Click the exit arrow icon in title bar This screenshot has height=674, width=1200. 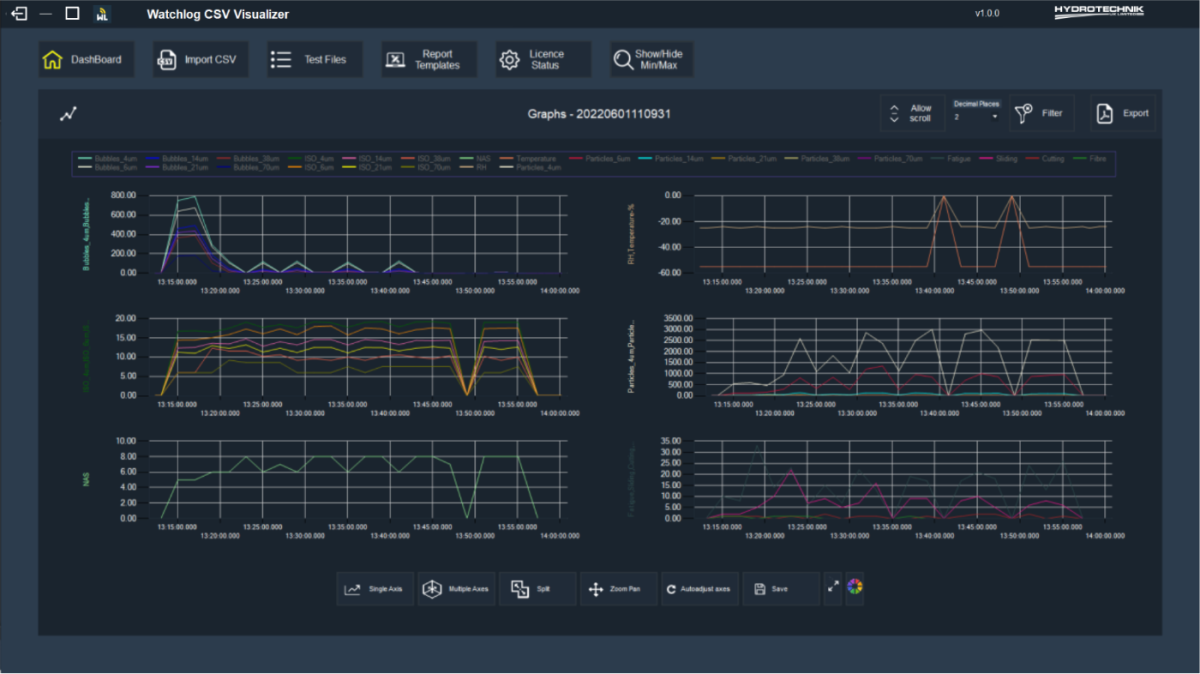[19, 14]
